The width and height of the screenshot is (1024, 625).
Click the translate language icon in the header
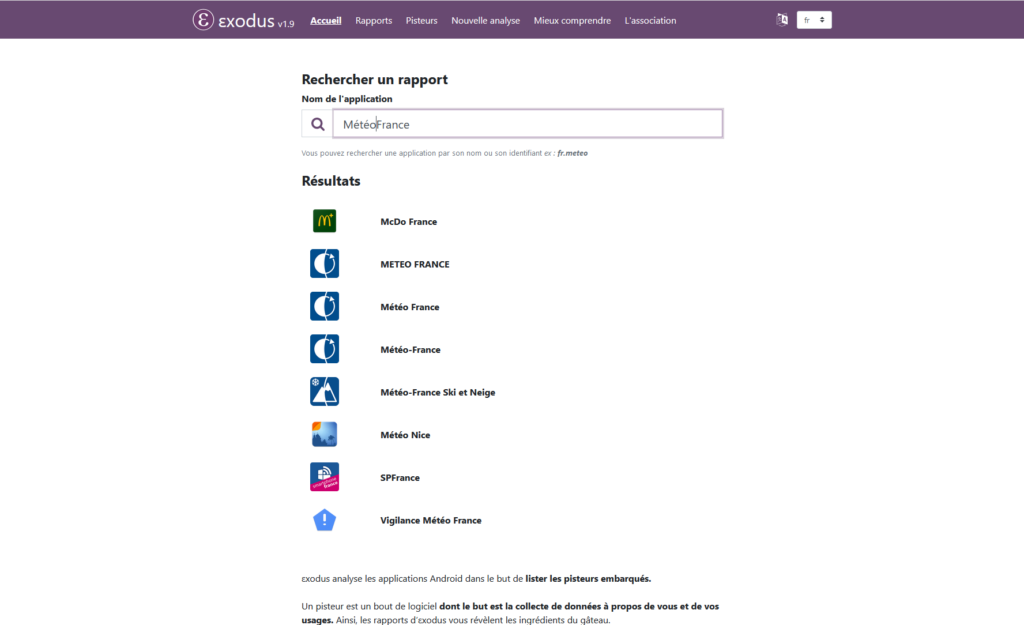(782, 20)
